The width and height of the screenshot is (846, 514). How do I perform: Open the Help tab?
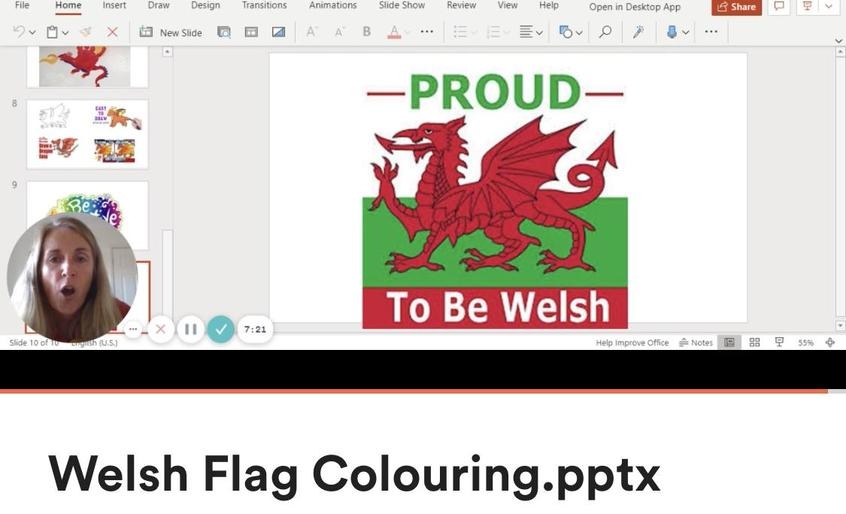point(549,5)
